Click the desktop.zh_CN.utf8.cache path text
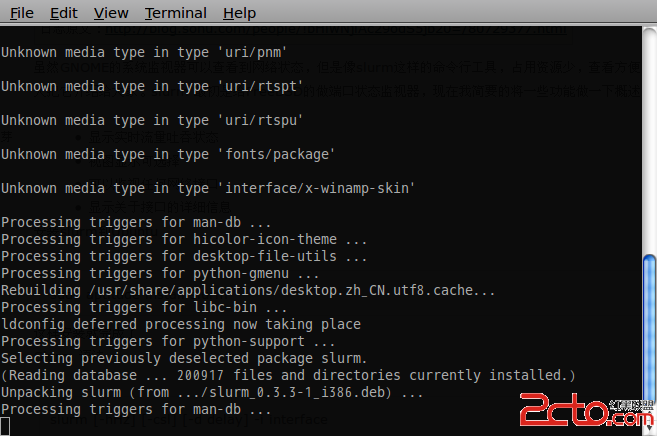The image size is (657, 436). (292, 290)
